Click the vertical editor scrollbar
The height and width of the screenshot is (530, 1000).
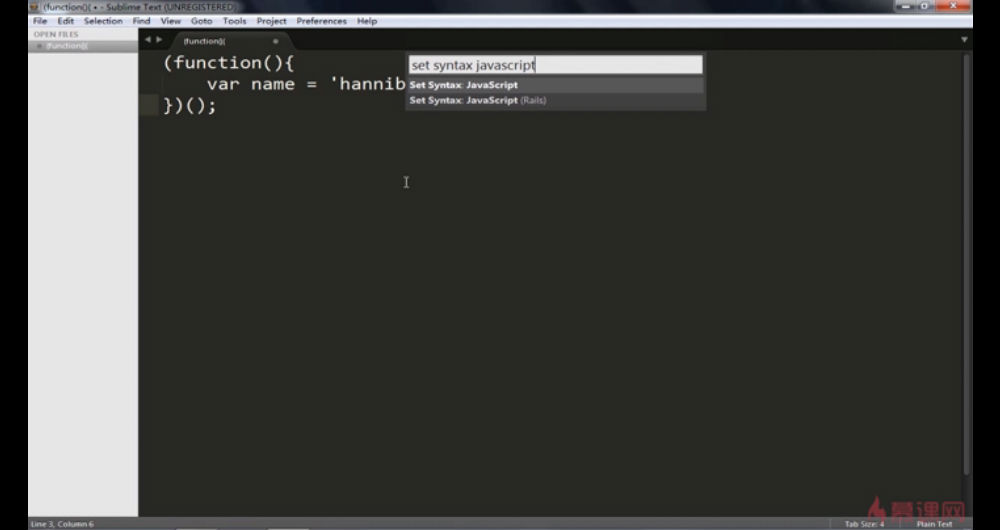(x=967, y=263)
